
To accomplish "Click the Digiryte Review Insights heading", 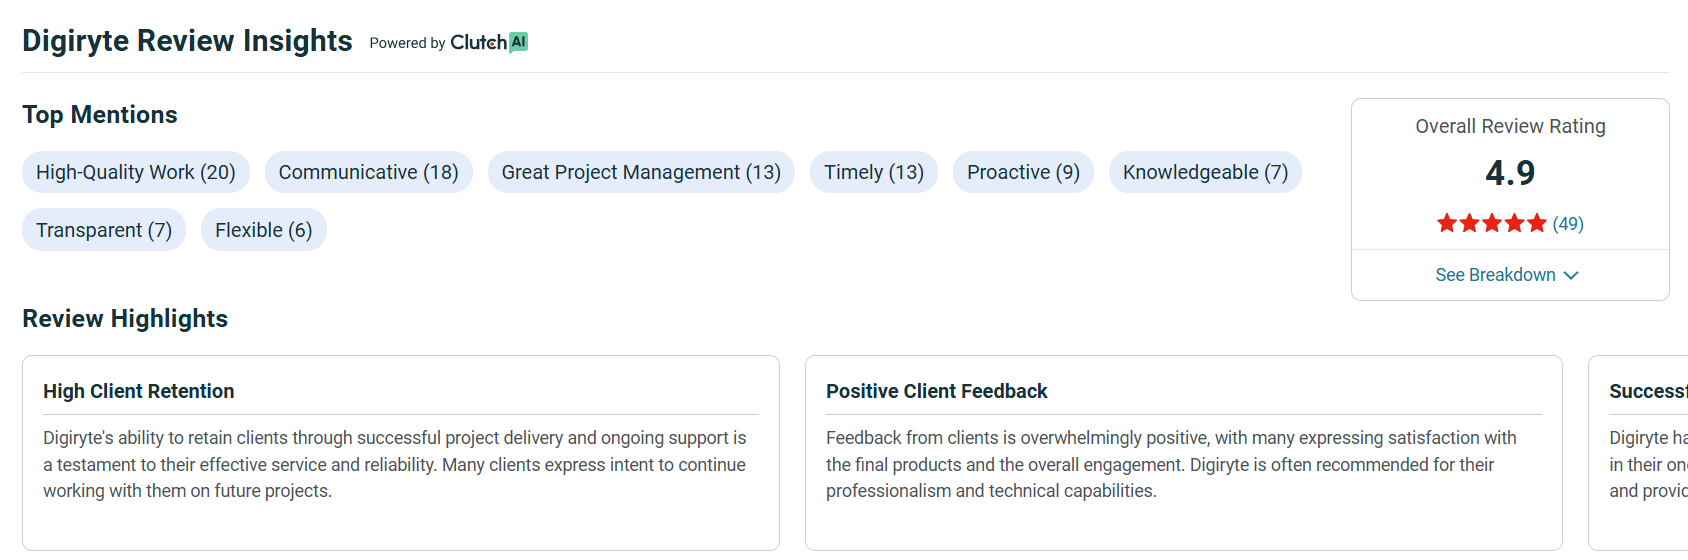I will (187, 41).
